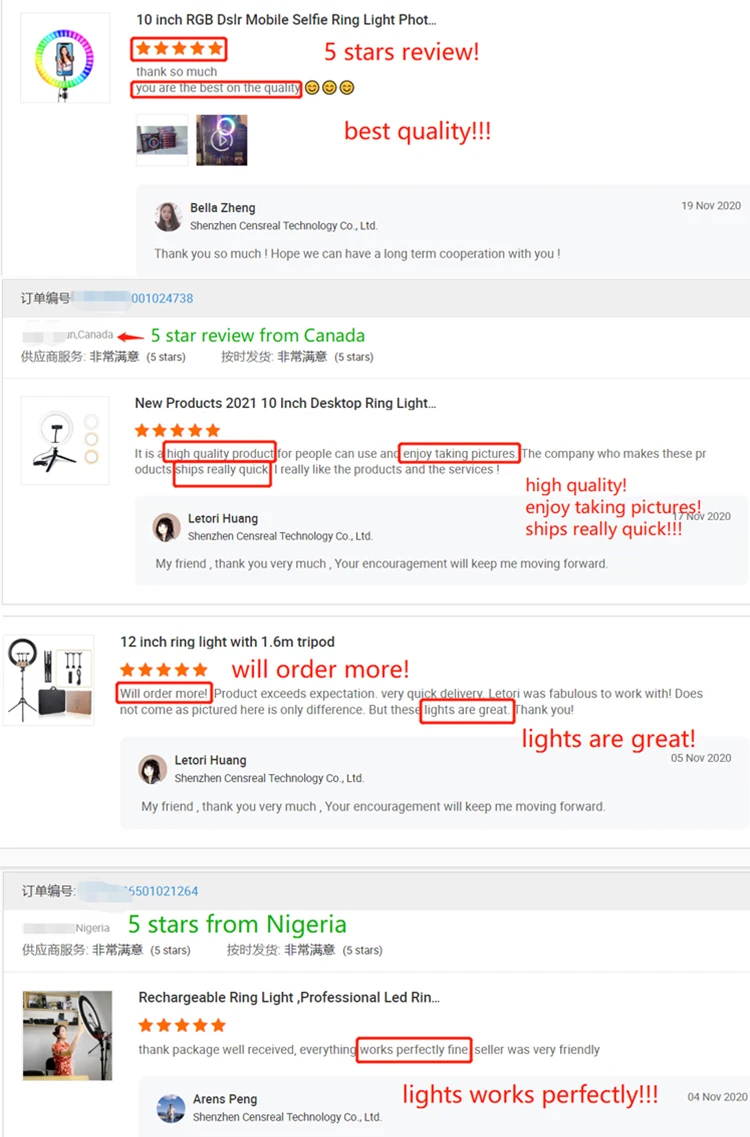The width and height of the screenshot is (750, 1137).
Task: Click the 10 inch RGB Selfie Ring Light title
Action: point(286,20)
